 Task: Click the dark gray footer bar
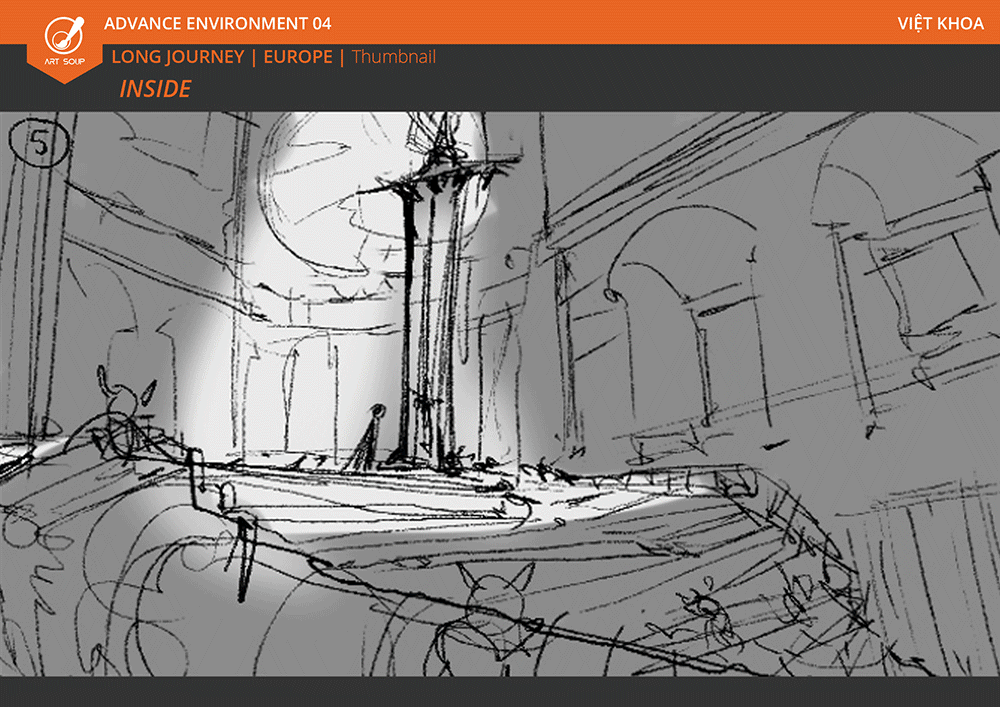click(x=500, y=692)
